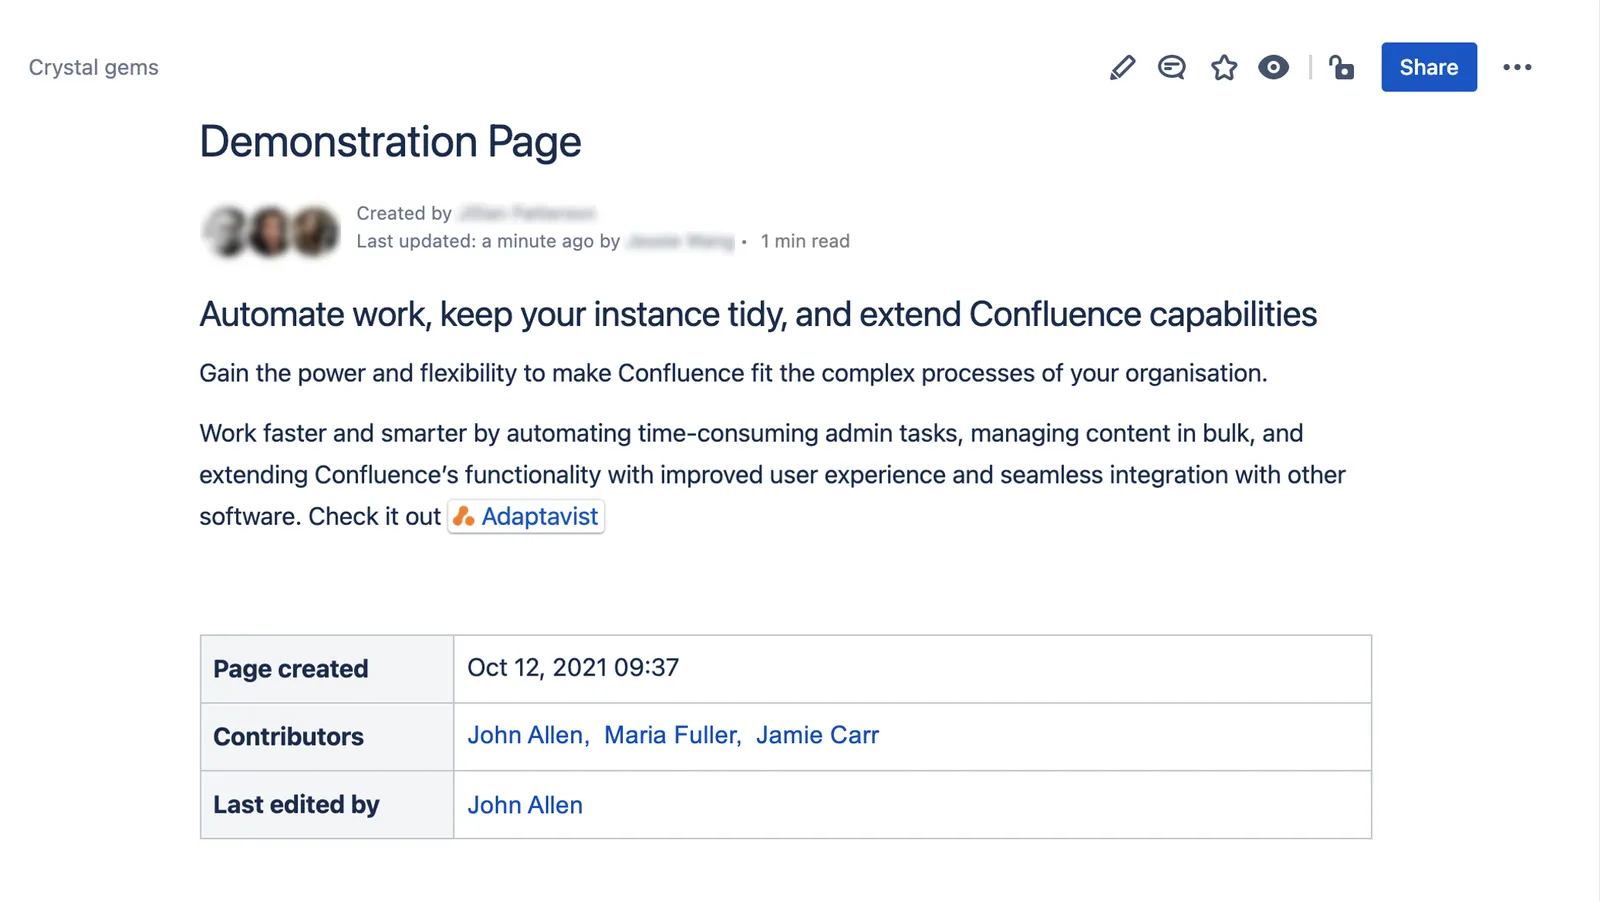Screen dimensions: 1600x901
Task: Click 'Last updated: a minute ago' text
Action: (x=475, y=241)
